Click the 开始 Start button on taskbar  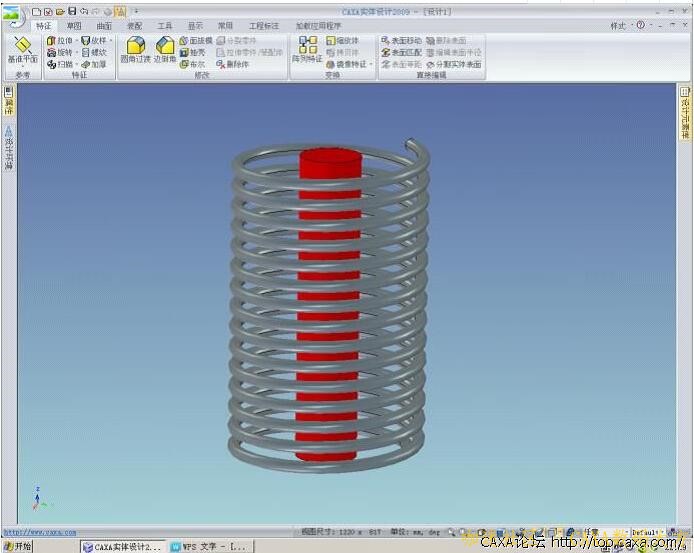tap(17, 546)
